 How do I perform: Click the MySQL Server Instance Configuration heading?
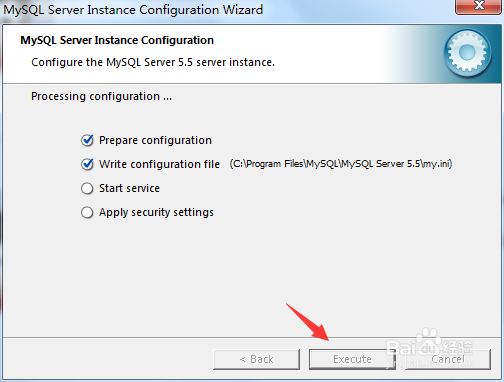pos(117,40)
